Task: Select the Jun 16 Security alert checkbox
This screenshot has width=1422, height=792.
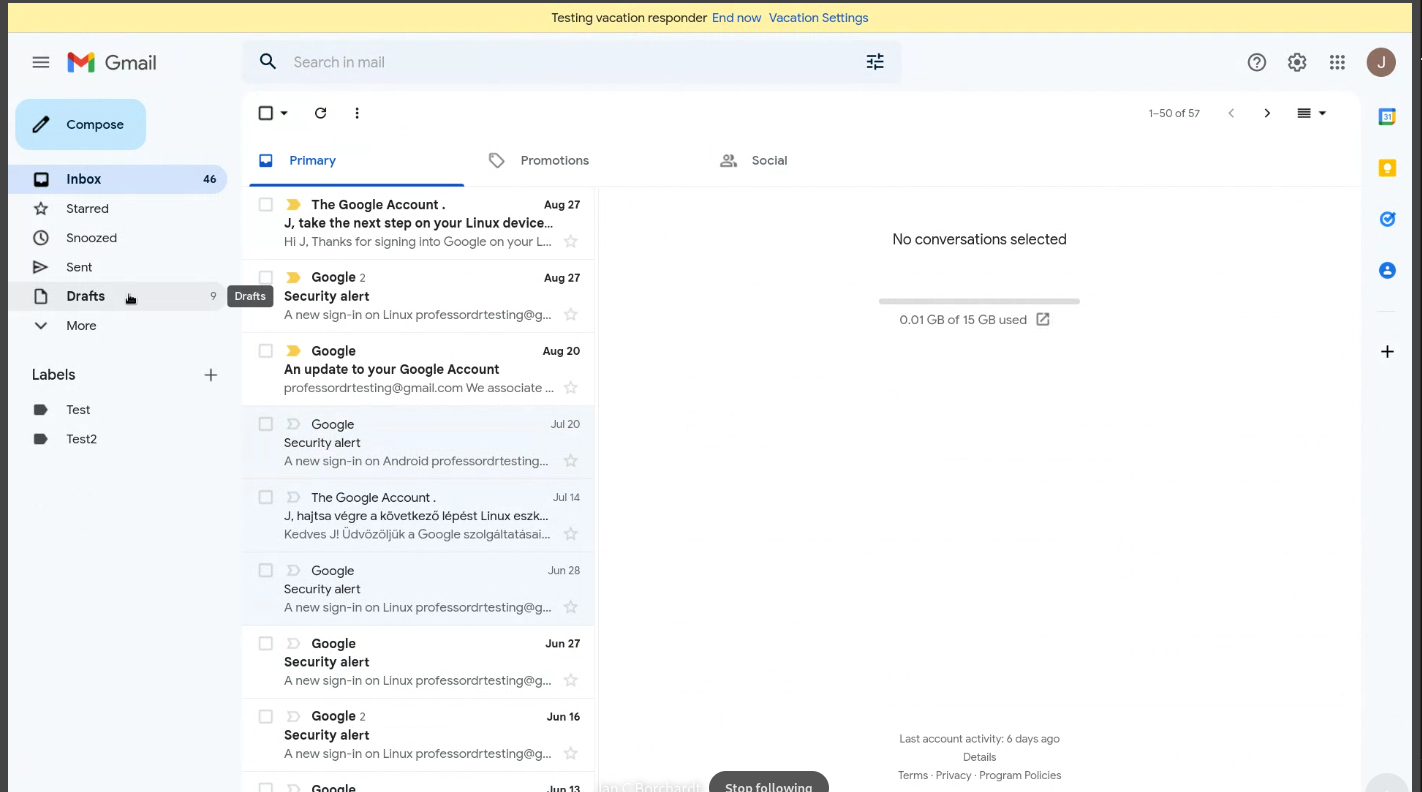Action: click(x=266, y=716)
